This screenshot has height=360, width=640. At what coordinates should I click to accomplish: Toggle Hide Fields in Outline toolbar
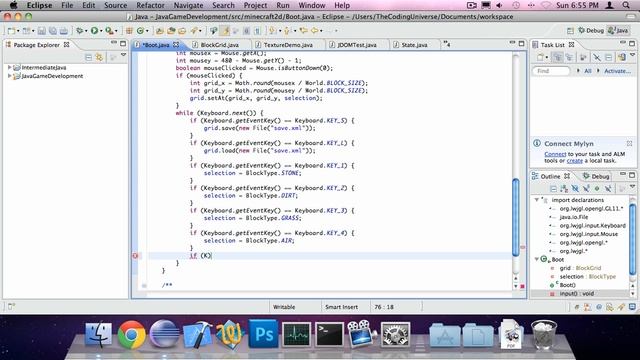(x=575, y=189)
